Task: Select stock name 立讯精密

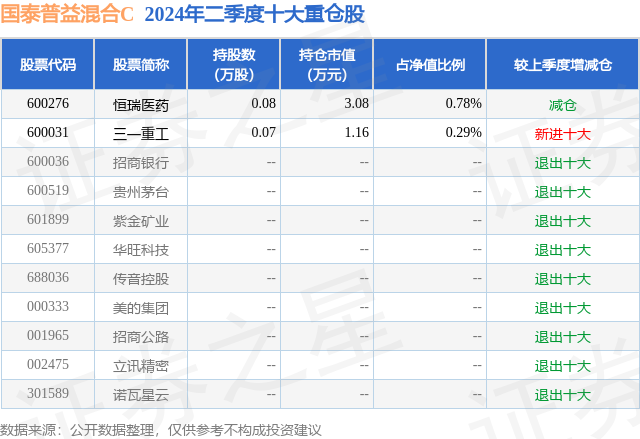Action: pos(141,366)
